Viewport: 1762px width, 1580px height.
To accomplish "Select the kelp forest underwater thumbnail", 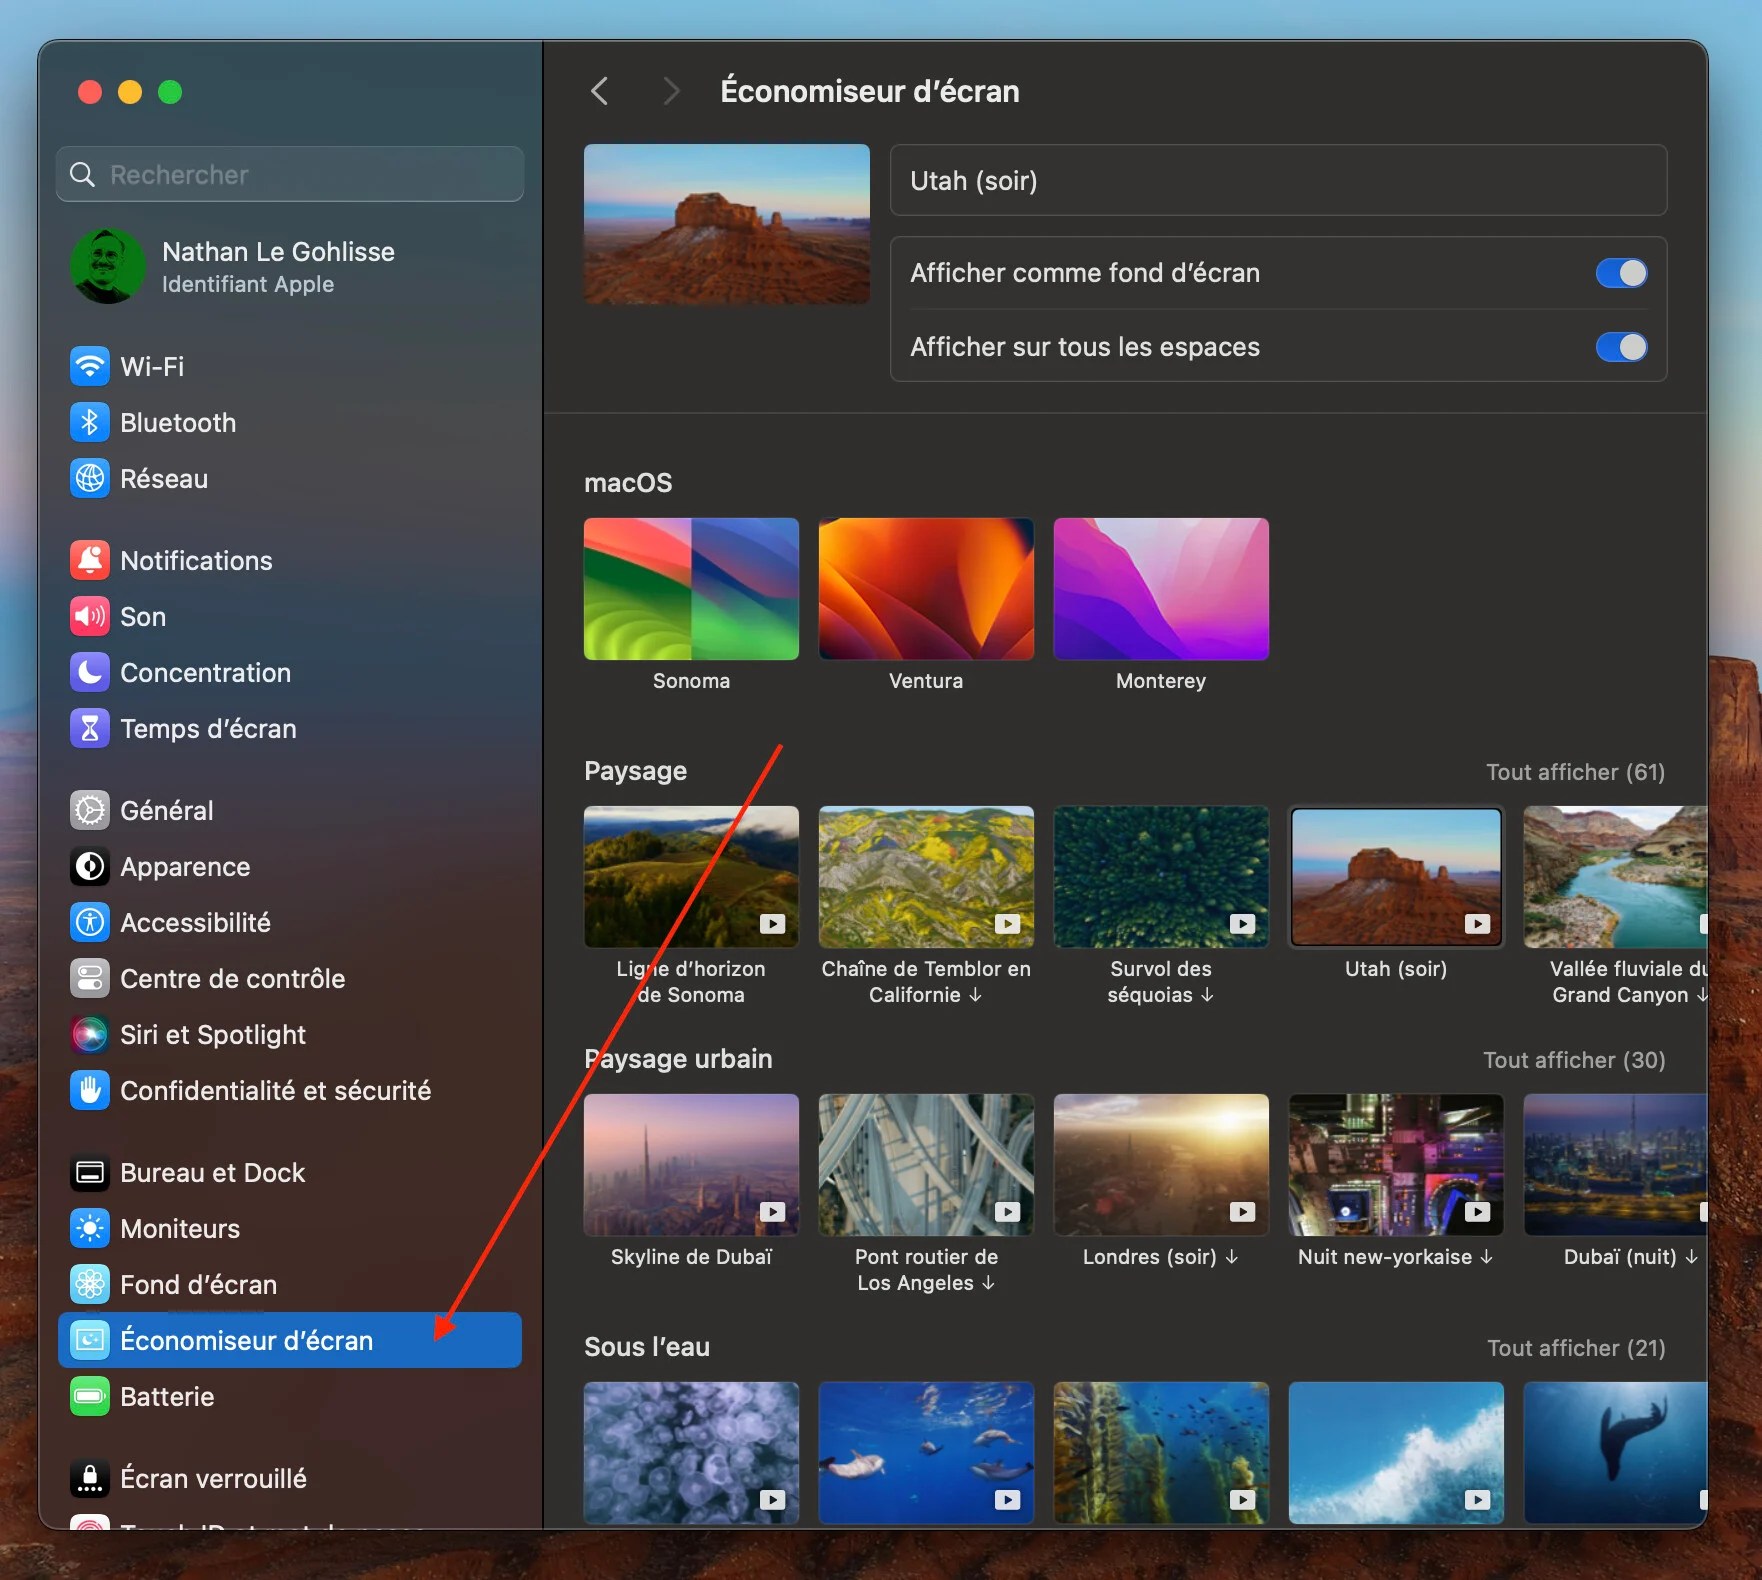I will pyautogui.click(x=1161, y=1453).
